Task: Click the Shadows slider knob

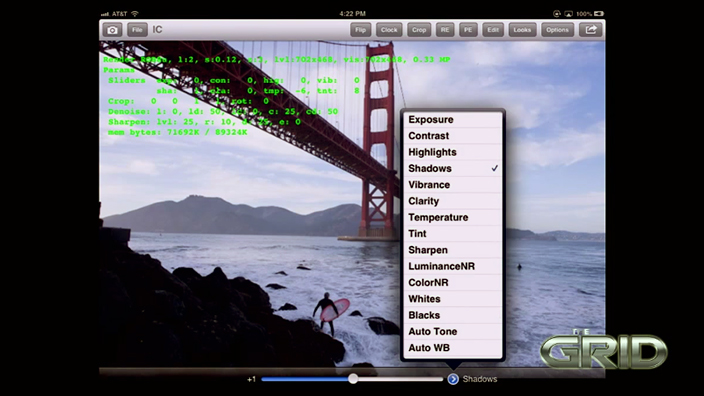Action: click(x=353, y=379)
